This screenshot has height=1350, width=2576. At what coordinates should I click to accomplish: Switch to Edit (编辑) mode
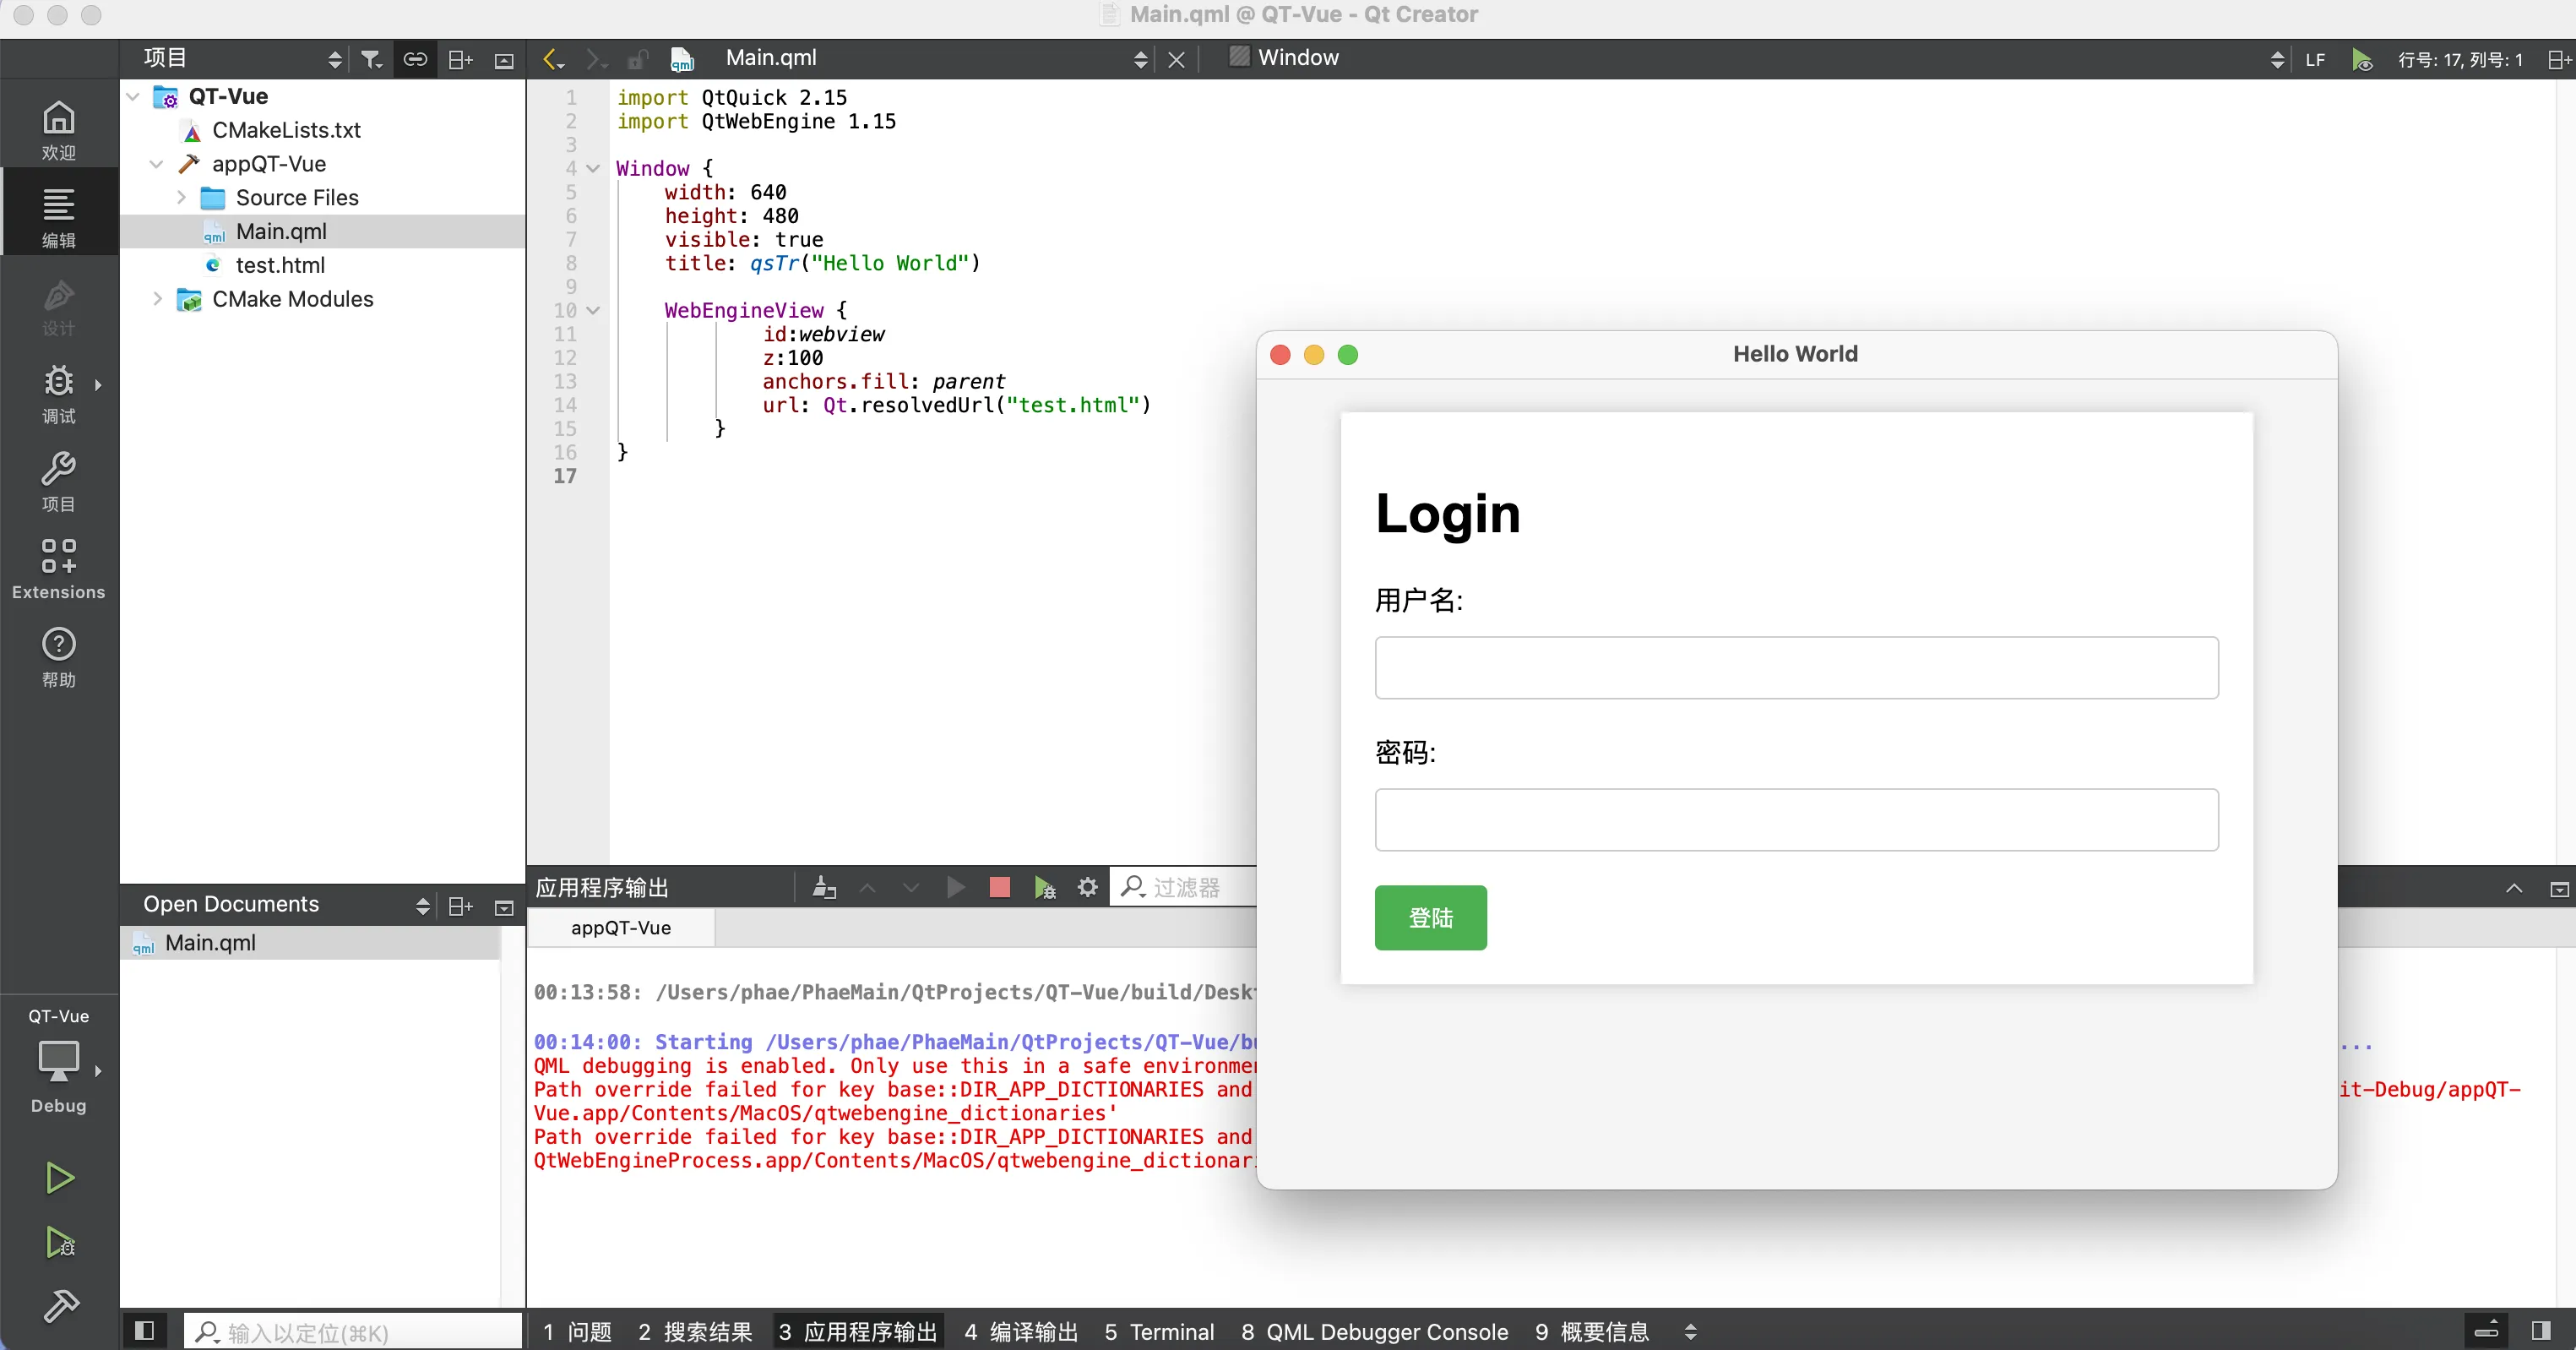pyautogui.click(x=58, y=217)
